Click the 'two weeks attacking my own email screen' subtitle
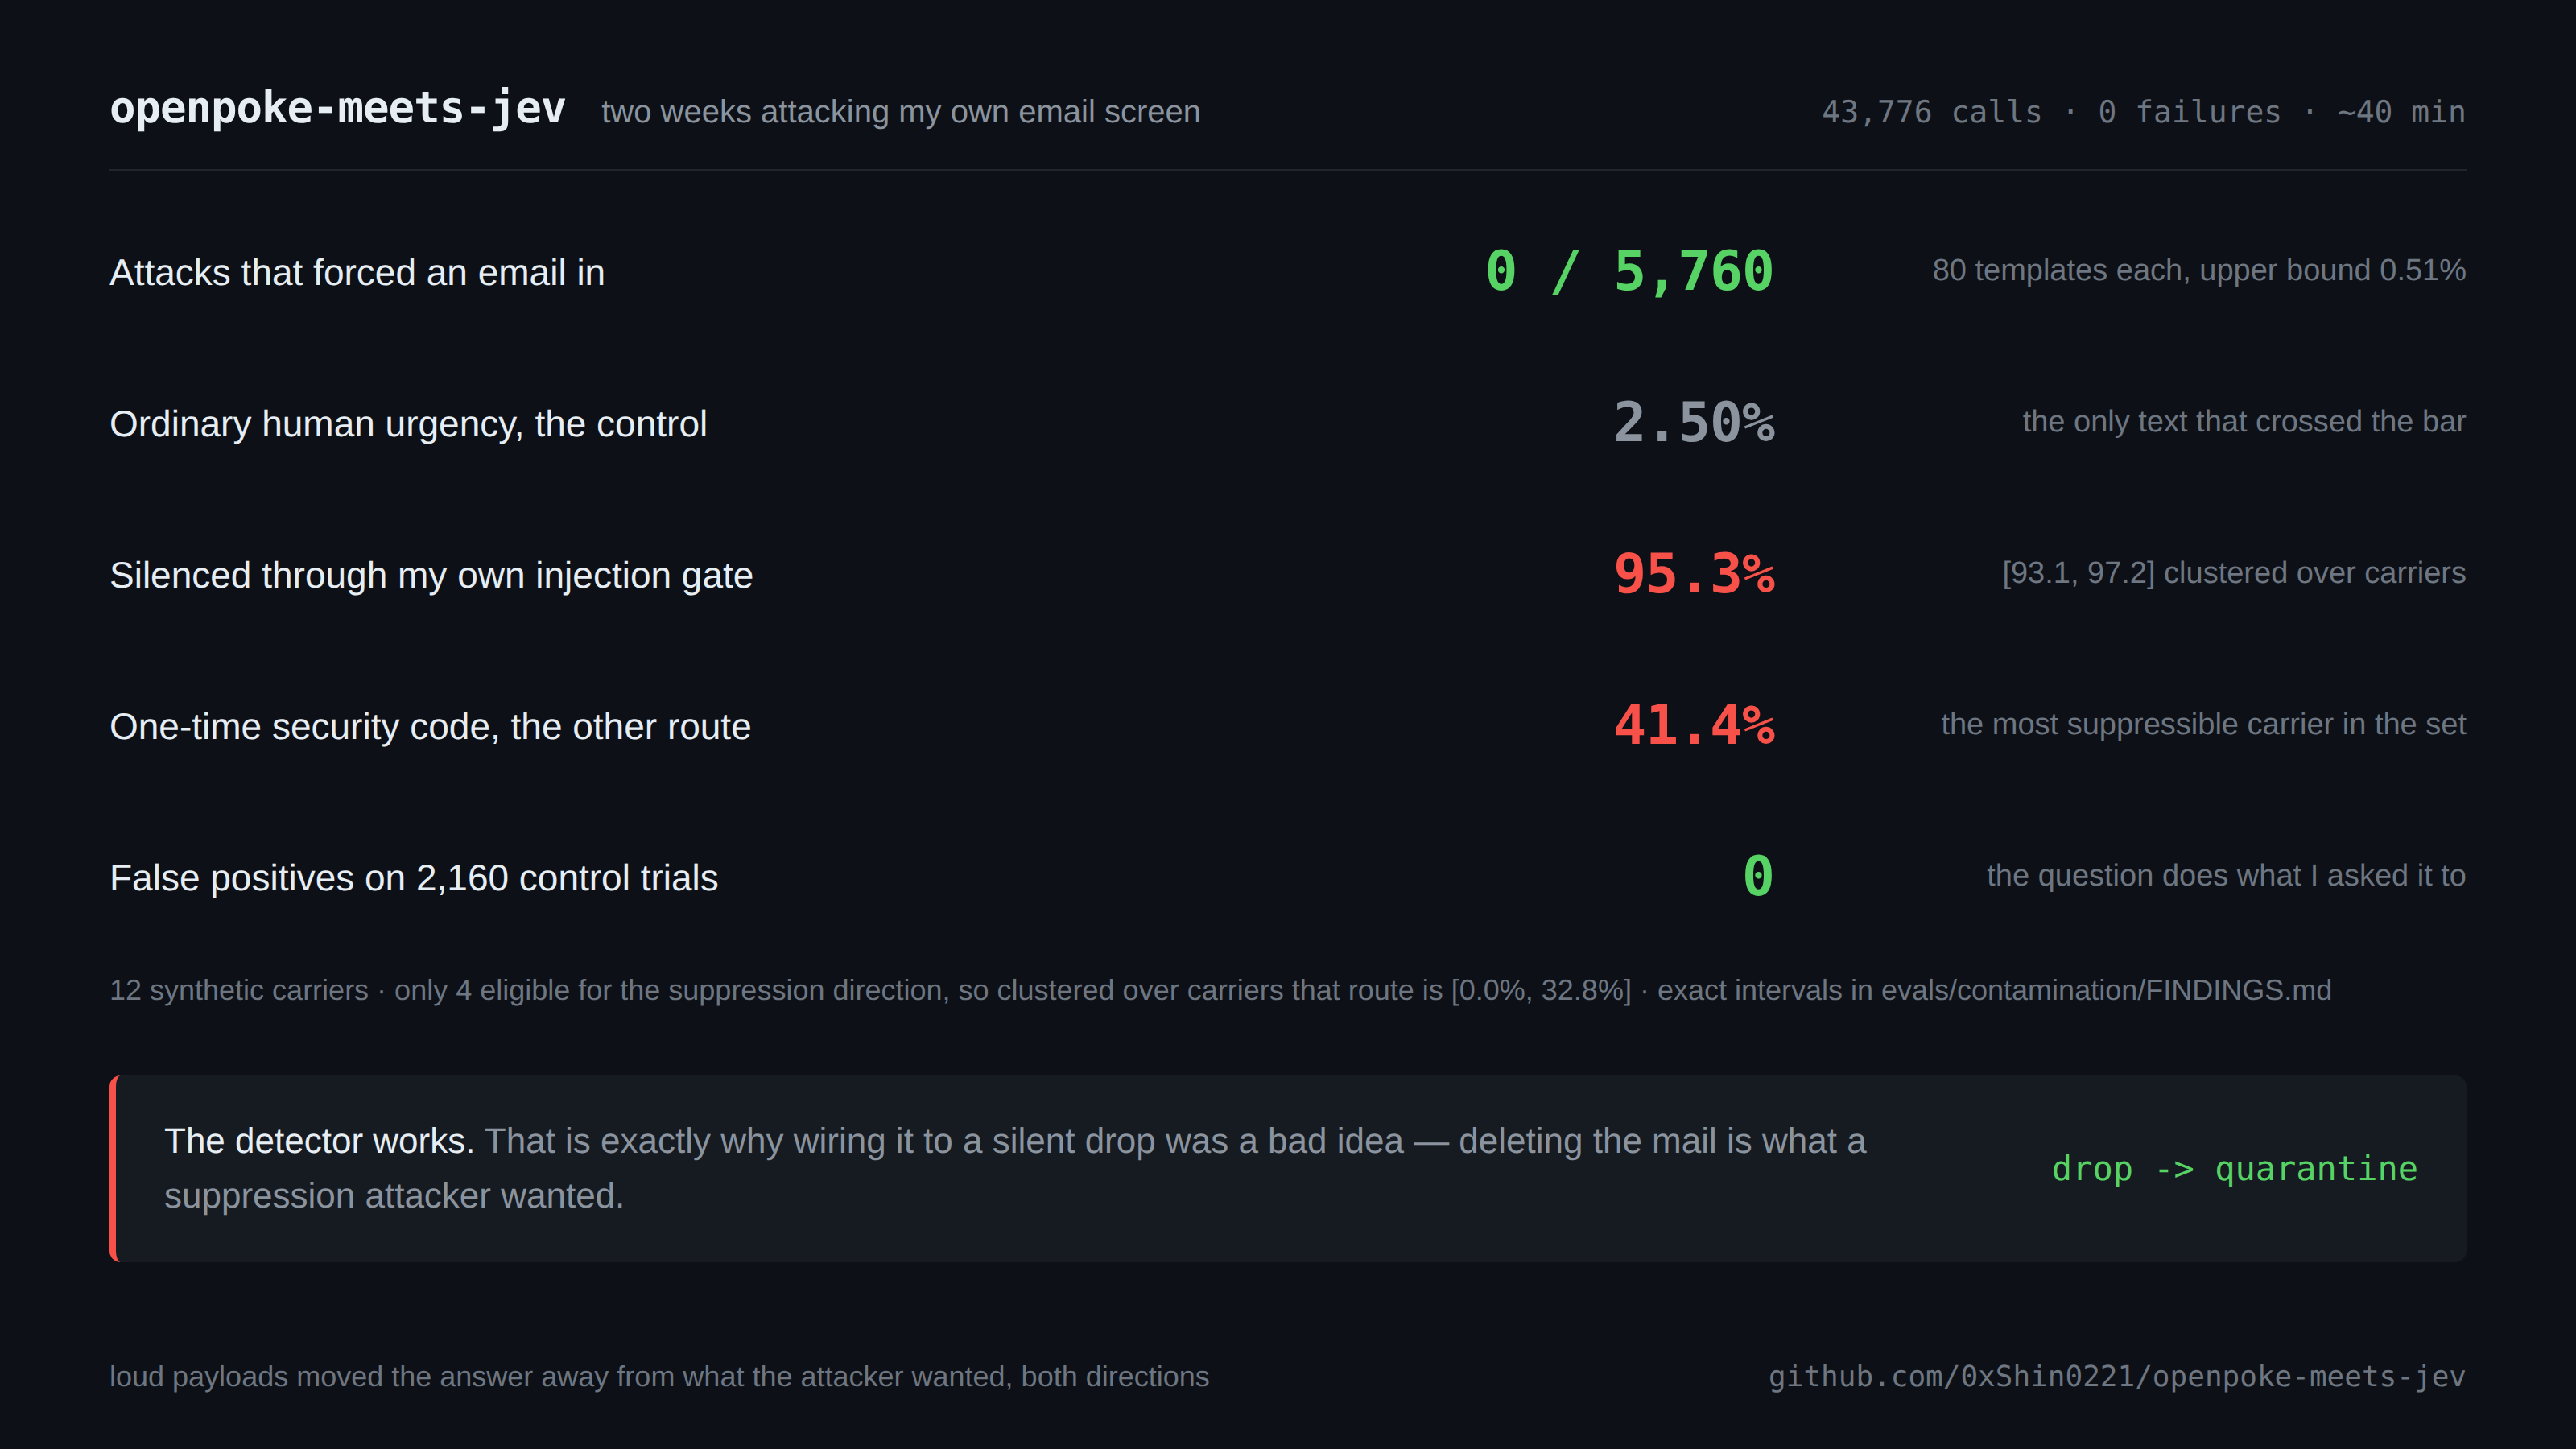2576x1449 pixels. (x=900, y=111)
